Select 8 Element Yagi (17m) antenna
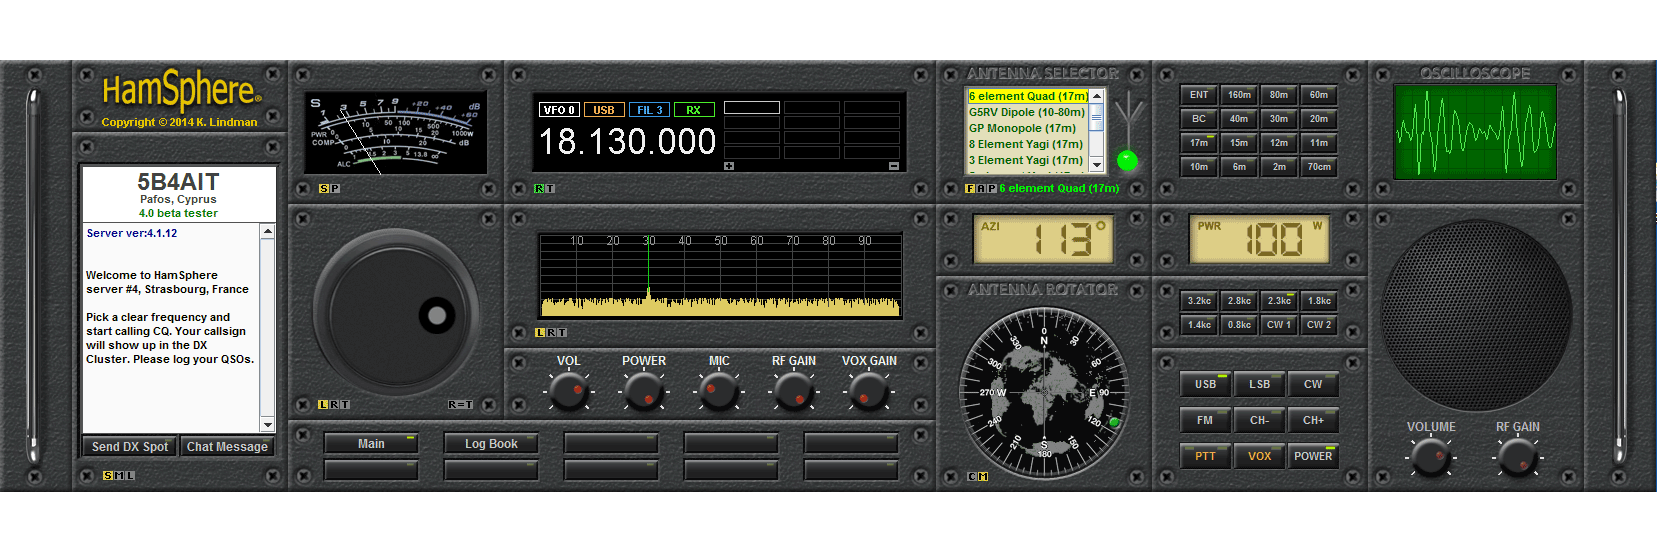Image resolution: width=1657 pixels, height=552 pixels. (1027, 144)
